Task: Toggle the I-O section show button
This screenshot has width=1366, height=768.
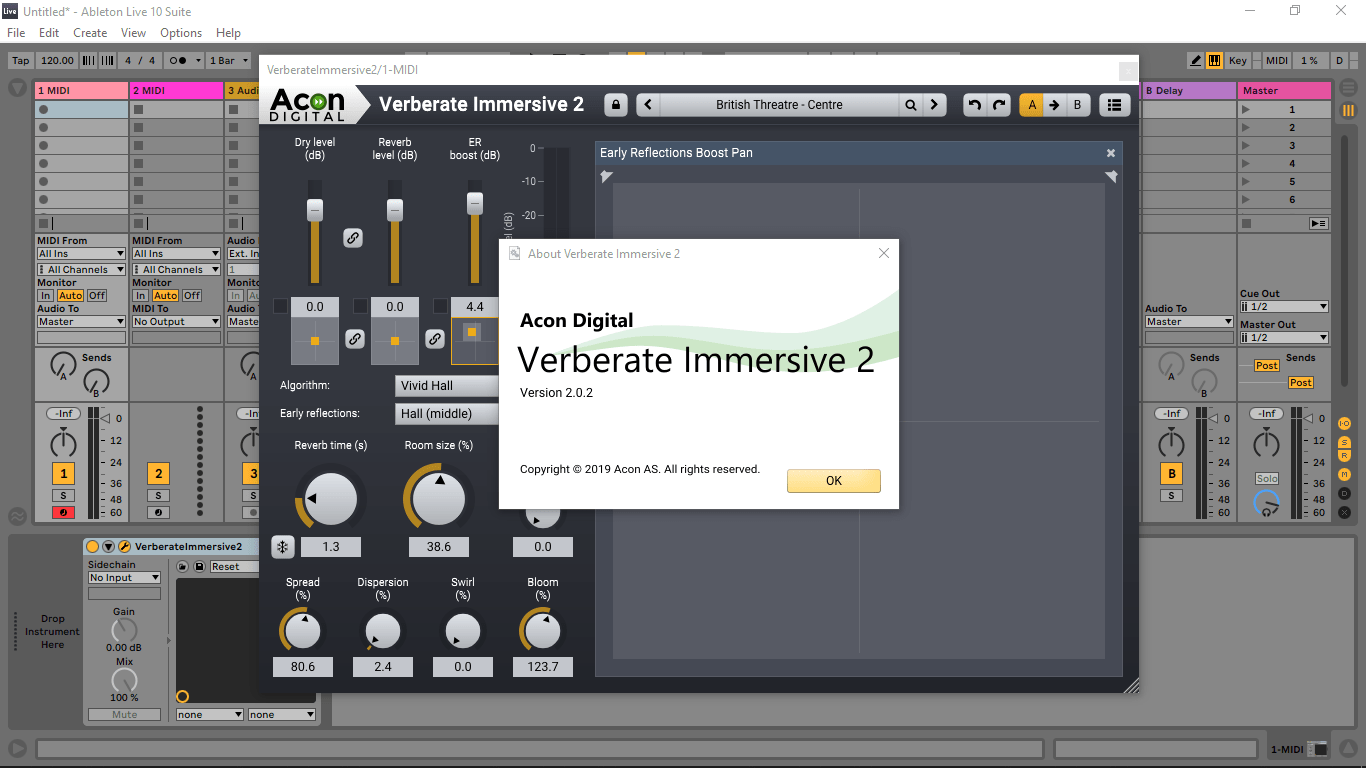Action: point(1344,424)
